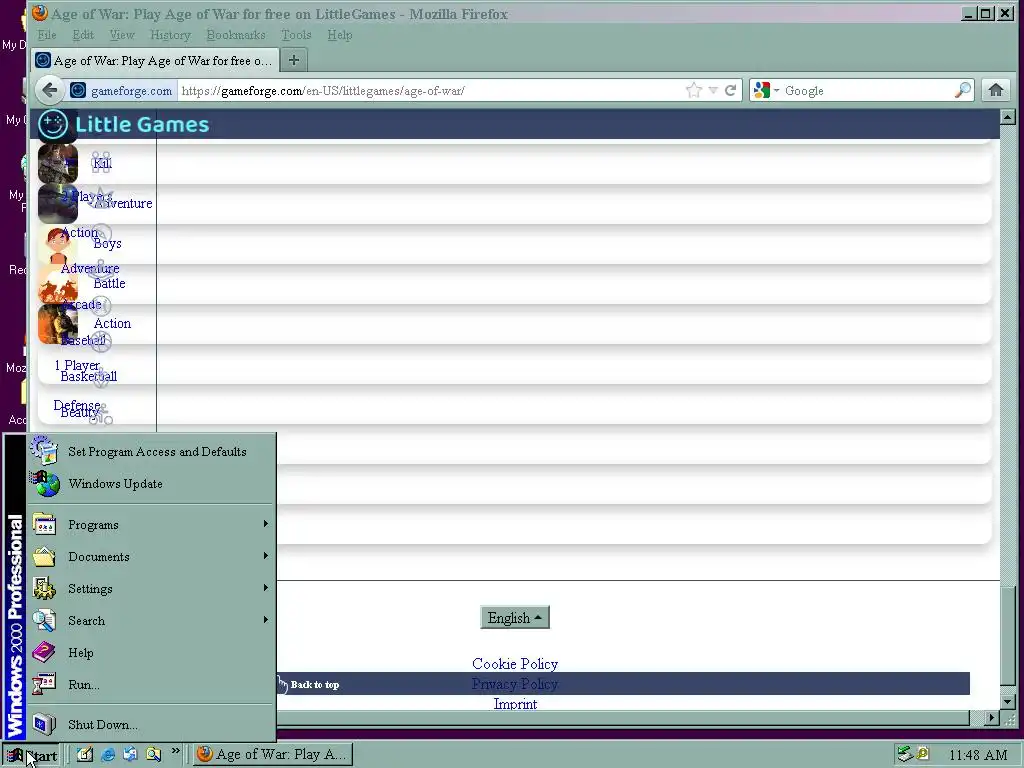1024x768 pixels.
Task: Open the English language dropdown
Action: (x=515, y=618)
